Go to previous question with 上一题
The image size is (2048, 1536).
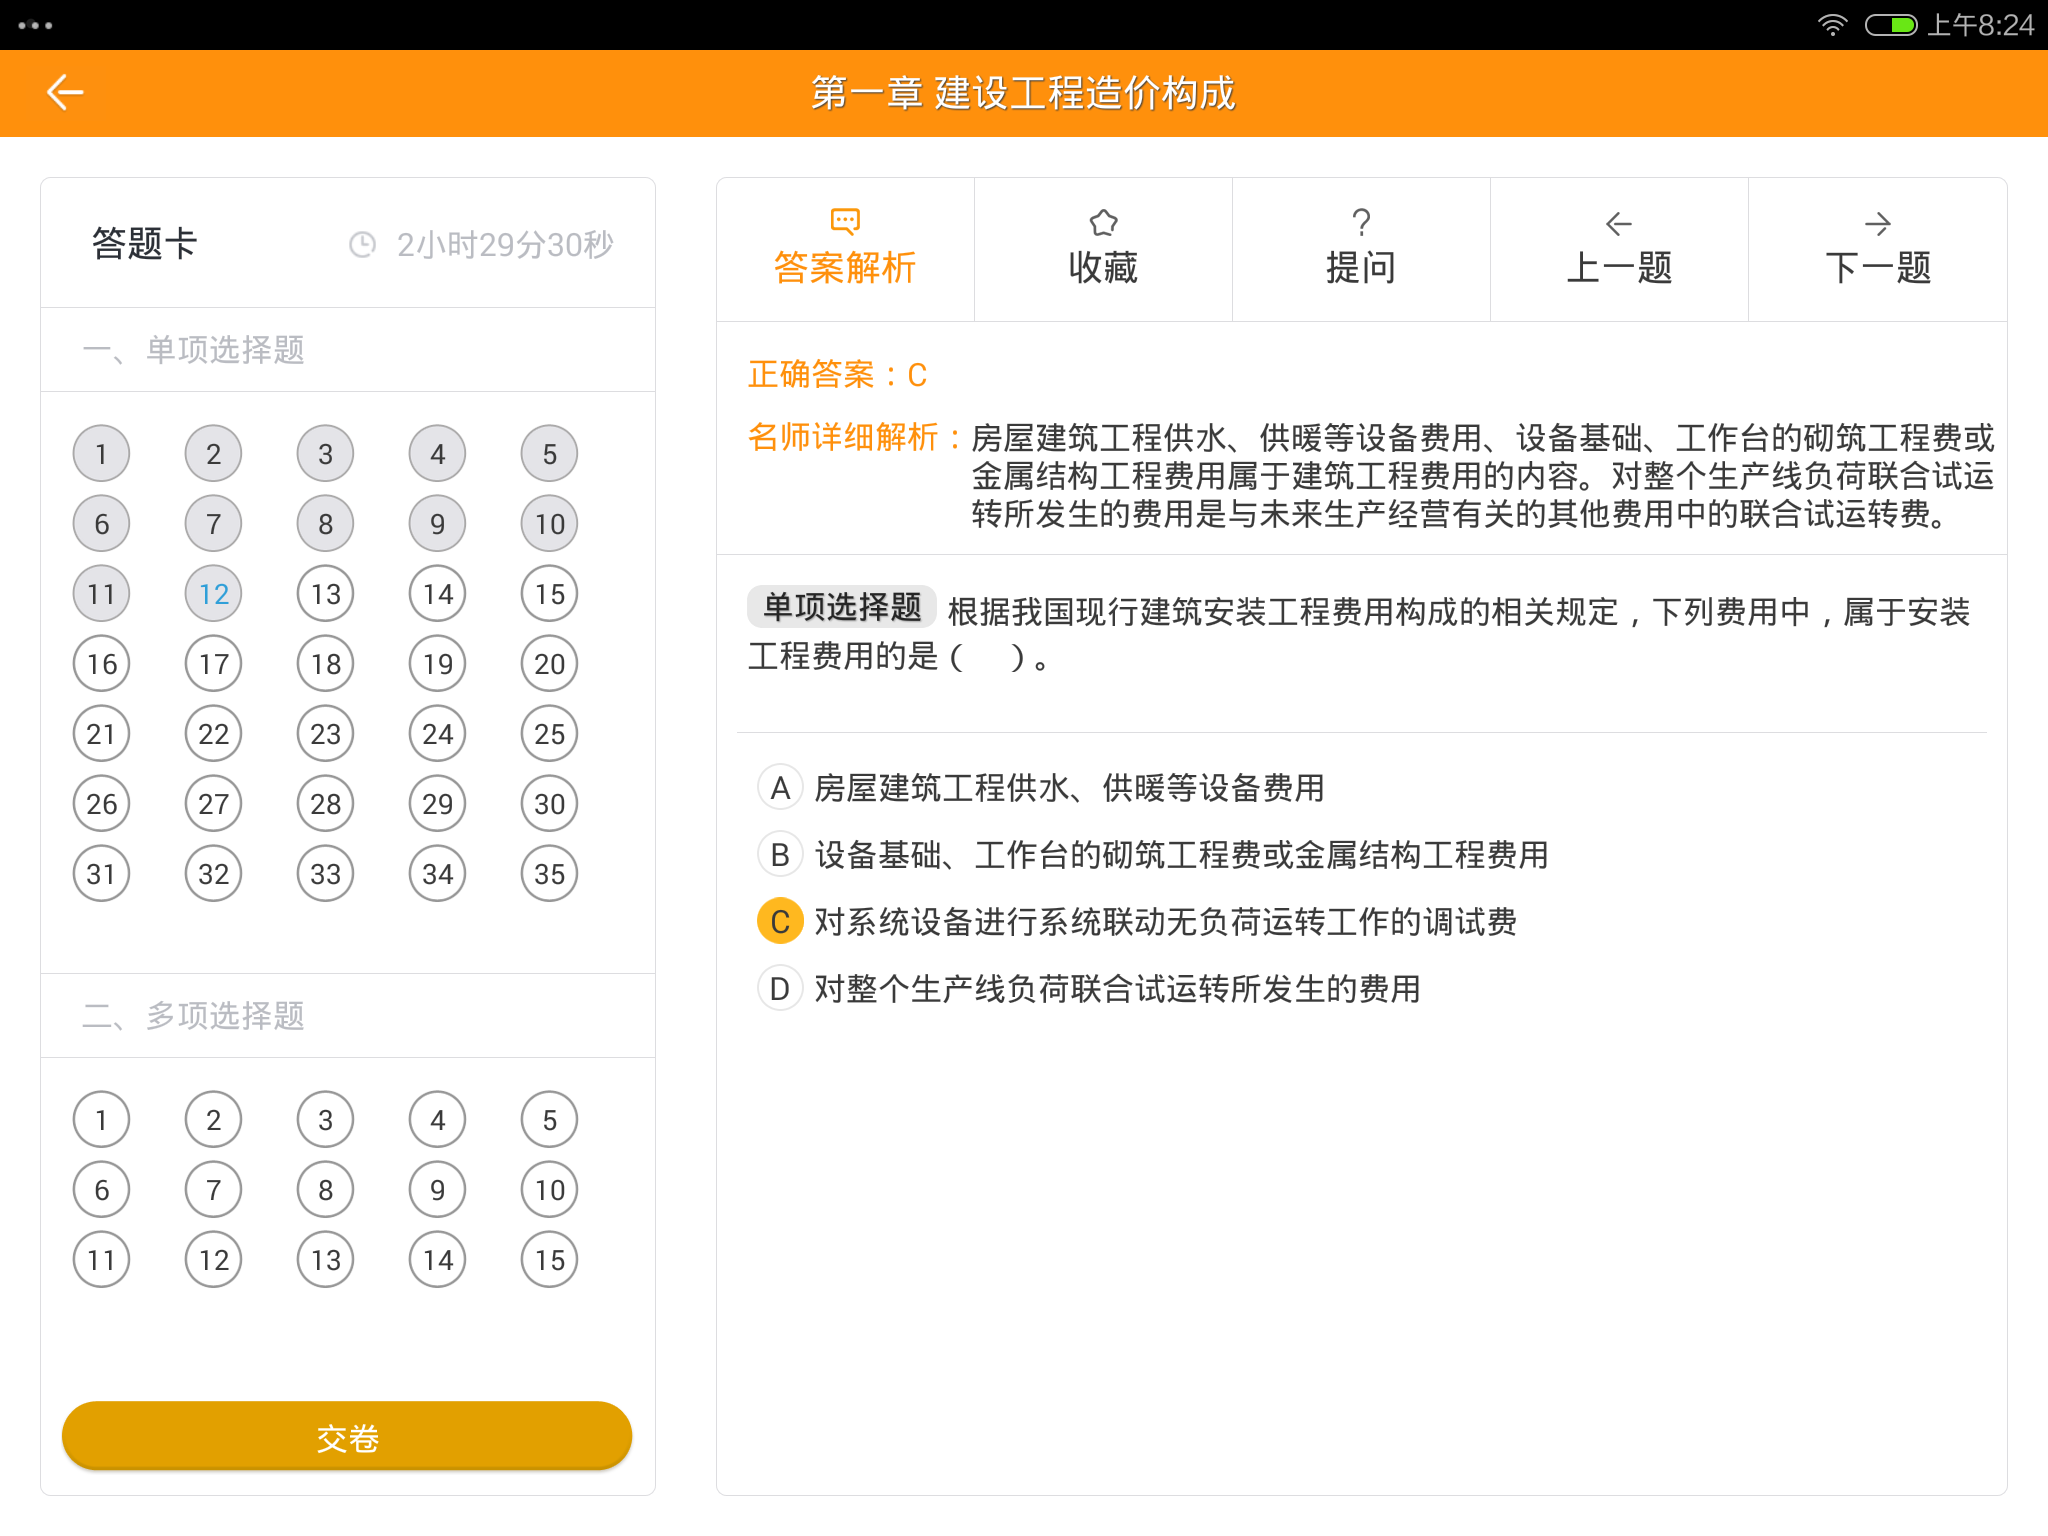(1619, 249)
